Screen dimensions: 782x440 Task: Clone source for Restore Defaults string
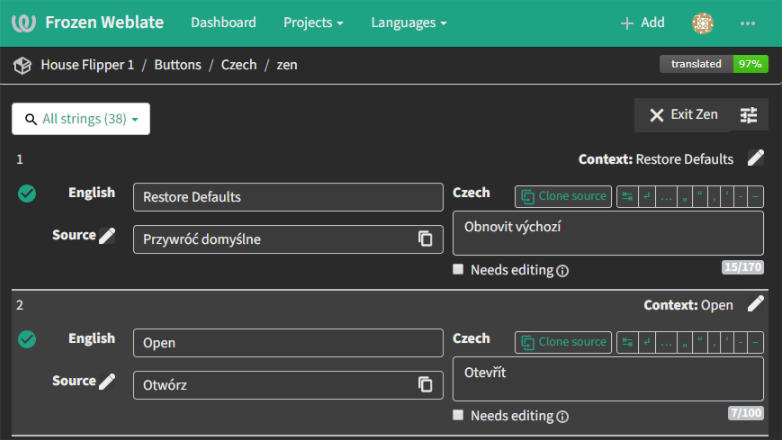click(563, 197)
